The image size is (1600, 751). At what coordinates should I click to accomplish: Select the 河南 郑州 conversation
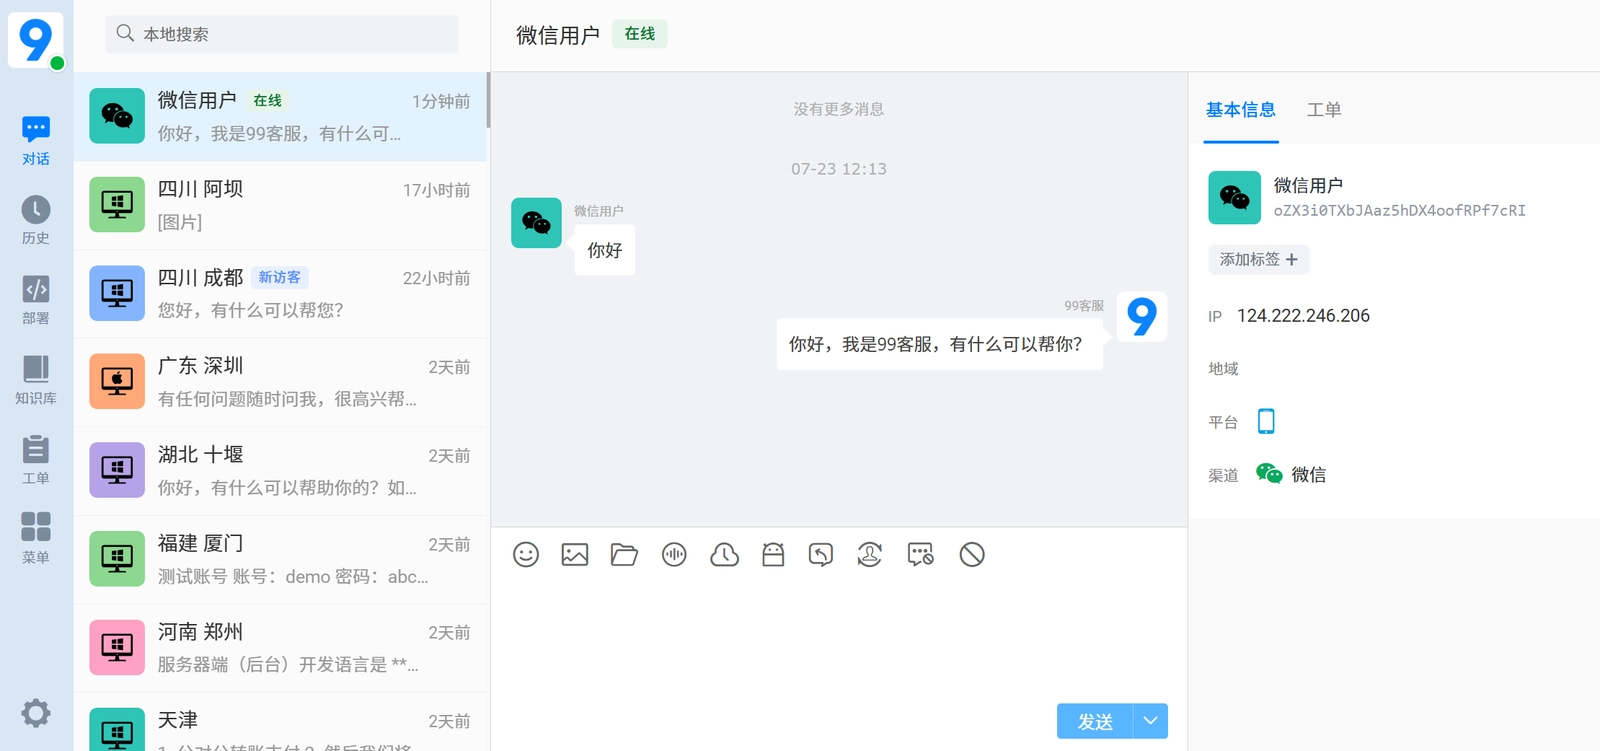click(281, 648)
